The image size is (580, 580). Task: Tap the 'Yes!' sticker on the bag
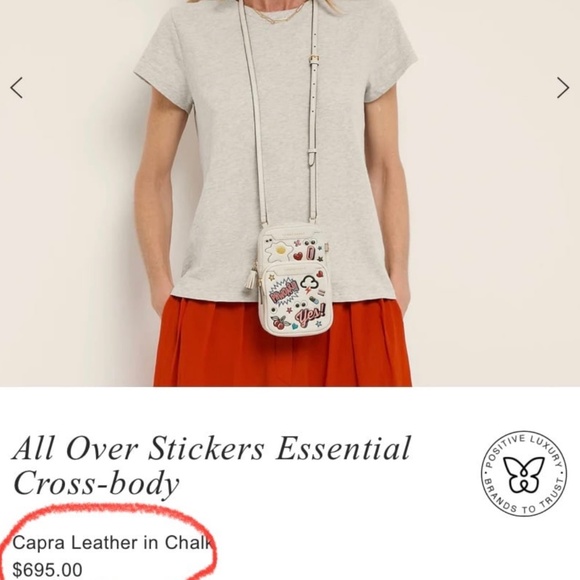coord(310,315)
